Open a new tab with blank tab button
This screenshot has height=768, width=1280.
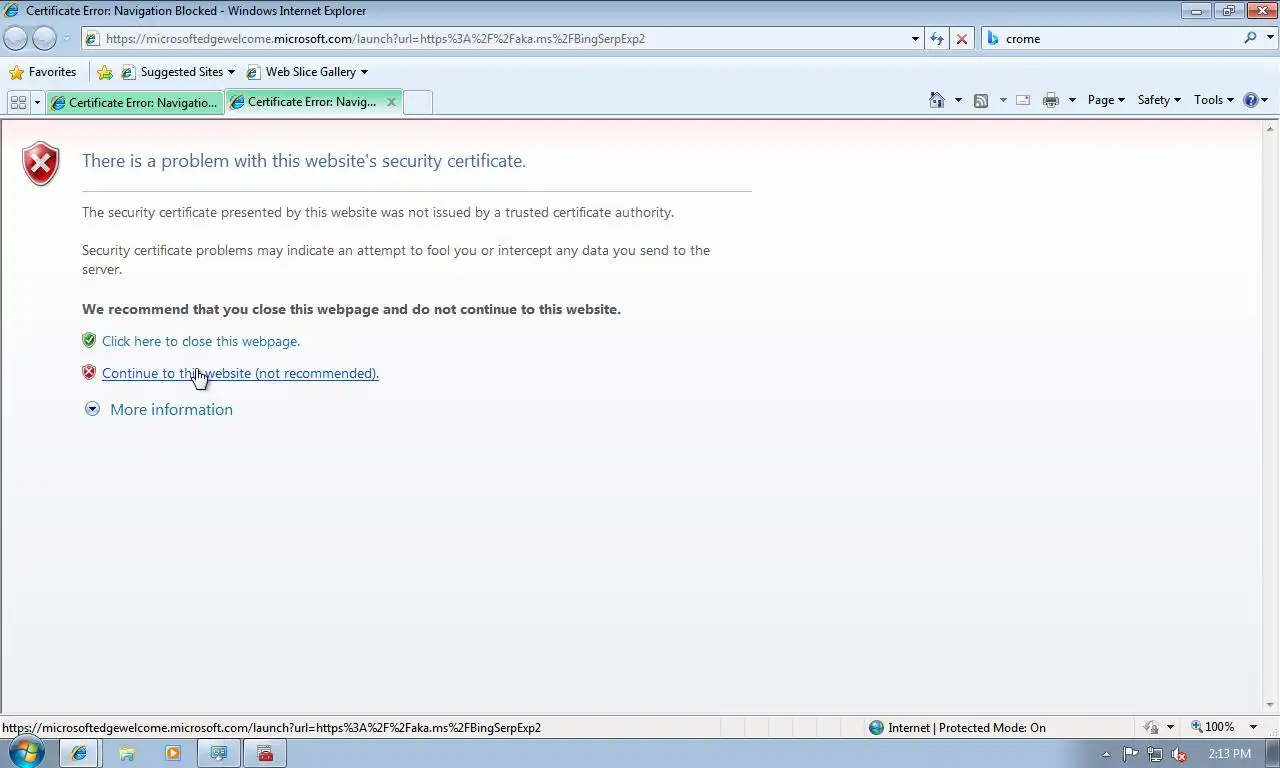click(418, 102)
